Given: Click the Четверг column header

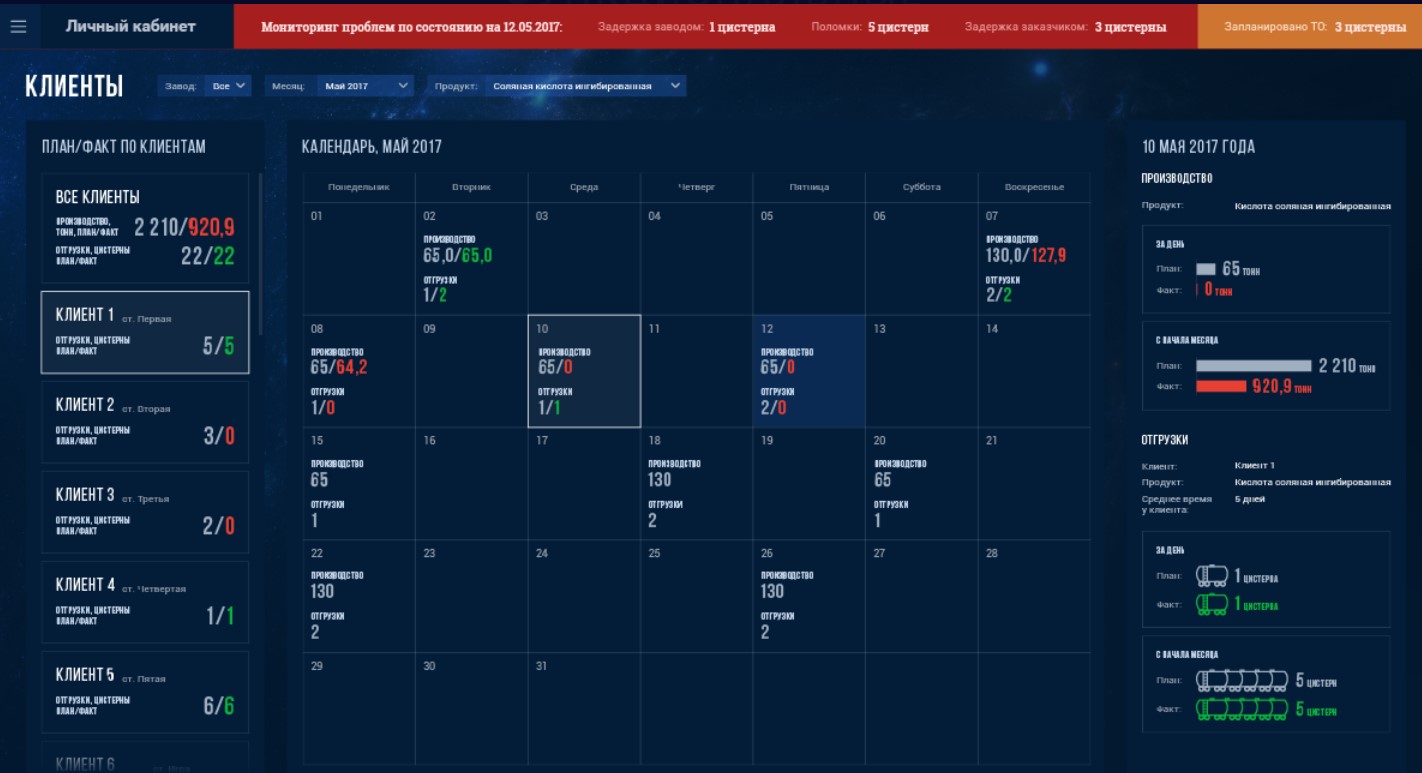Looking at the screenshot, I should (x=696, y=187).
